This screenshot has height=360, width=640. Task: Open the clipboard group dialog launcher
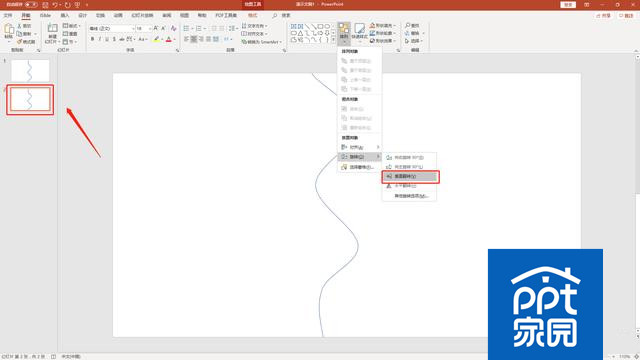39,50
